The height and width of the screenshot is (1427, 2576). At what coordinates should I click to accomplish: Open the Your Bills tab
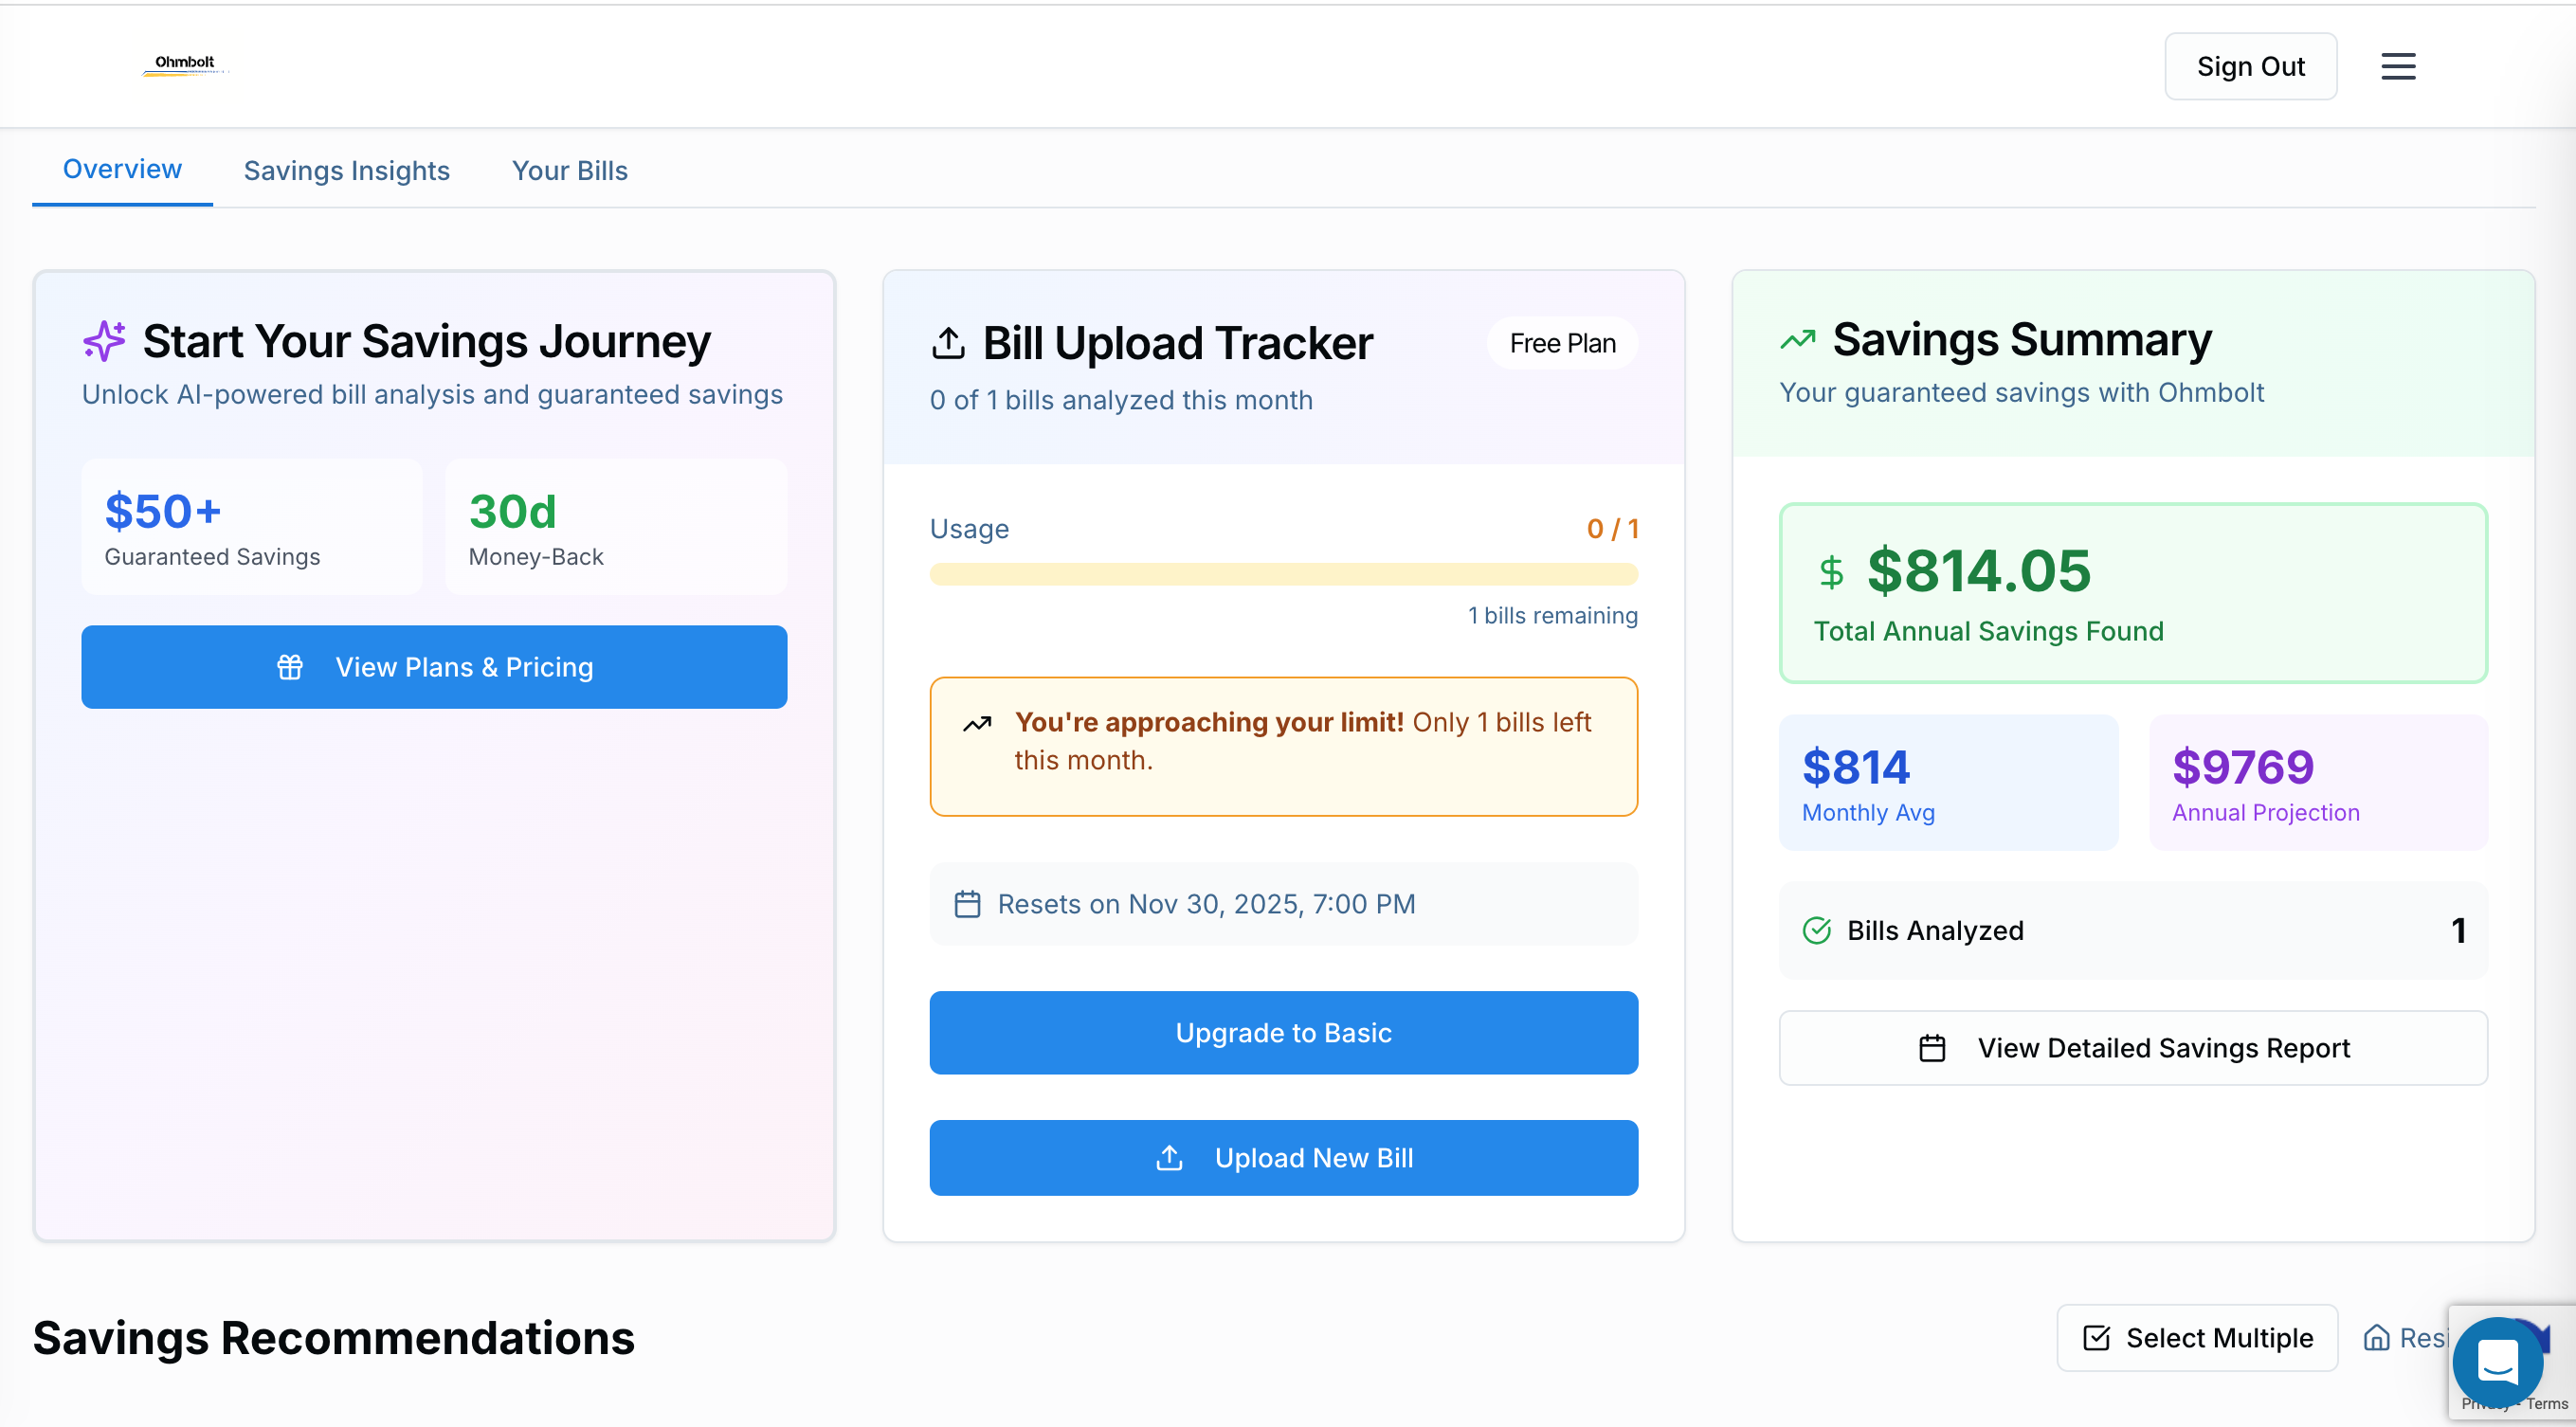pos(569,170)
